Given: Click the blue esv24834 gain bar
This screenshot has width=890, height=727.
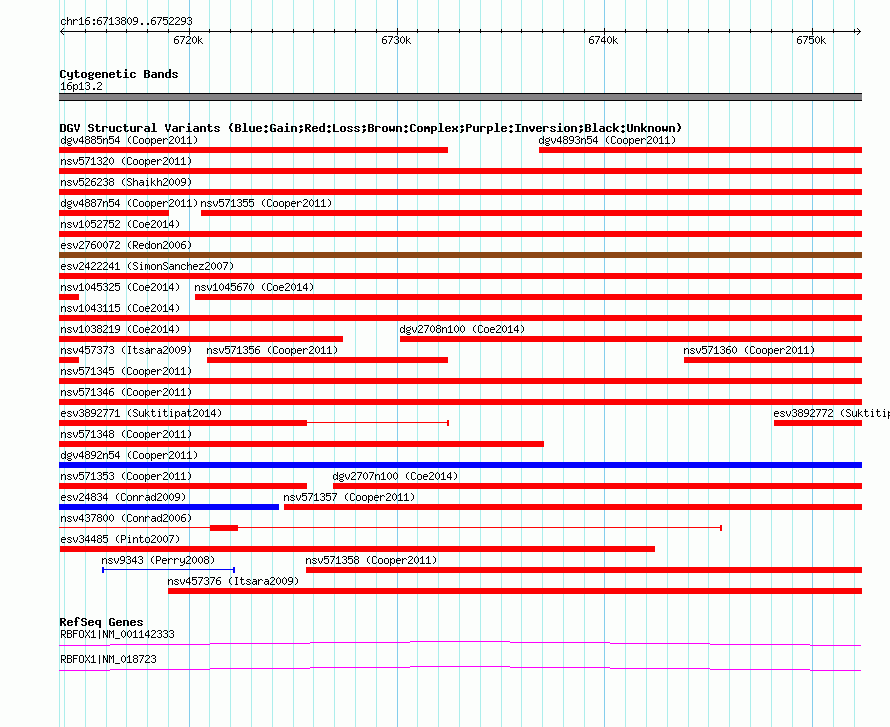Looking at the screenshot, I should click(169, 507).
